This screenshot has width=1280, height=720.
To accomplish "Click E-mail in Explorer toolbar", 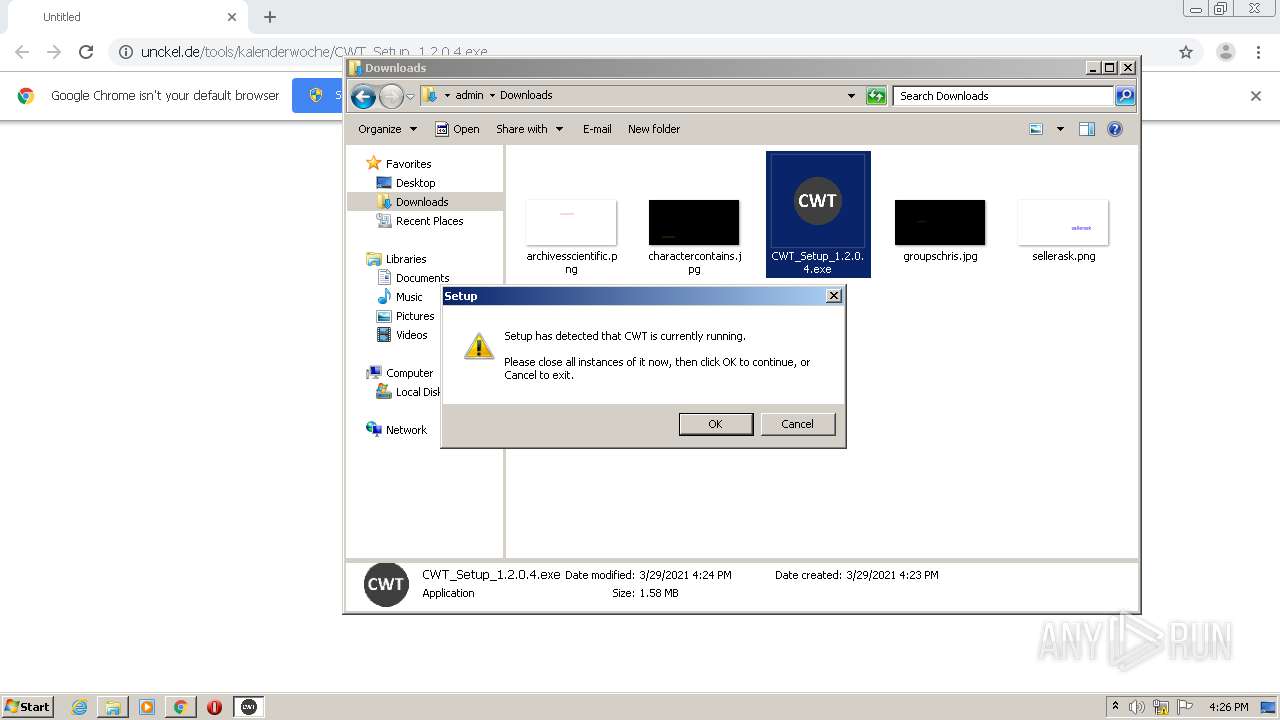I will (x=597, y=129).
